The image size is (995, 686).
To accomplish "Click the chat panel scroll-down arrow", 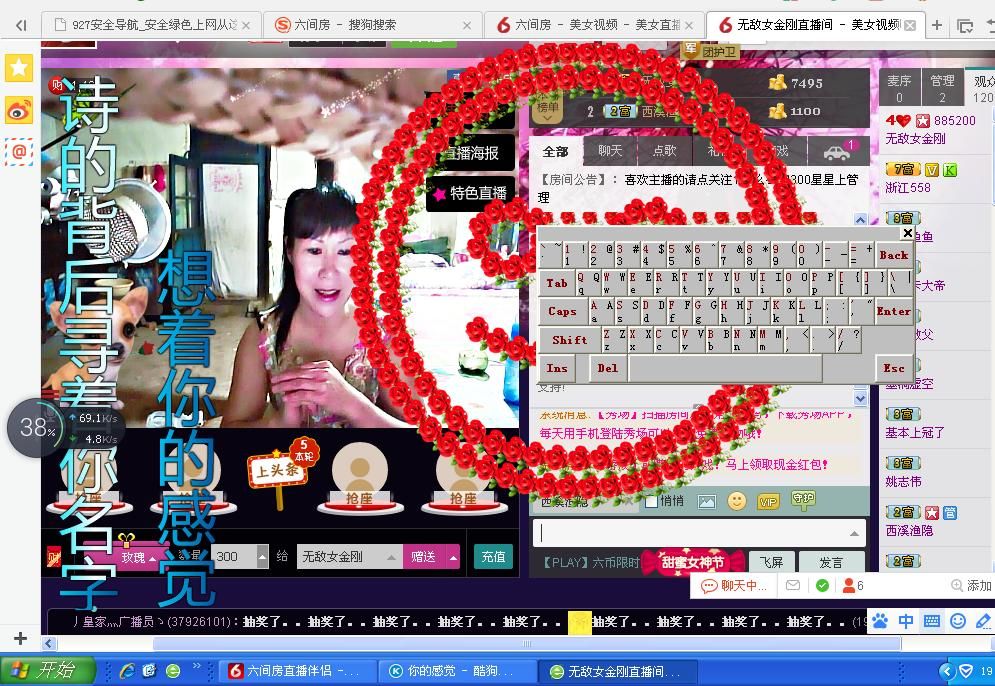I will point(860,399).
